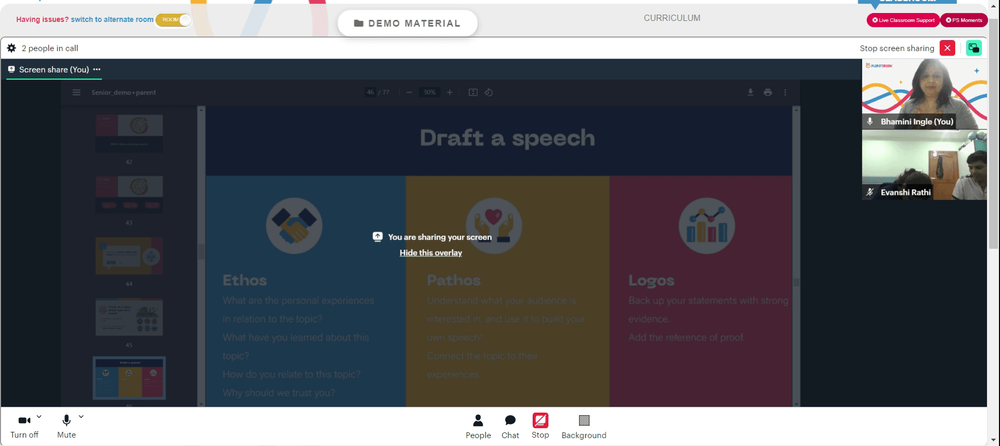This screenshot has width=1000, height=446.
Task: Toggle the alternate room switch
Action: (x=174, y=19)
